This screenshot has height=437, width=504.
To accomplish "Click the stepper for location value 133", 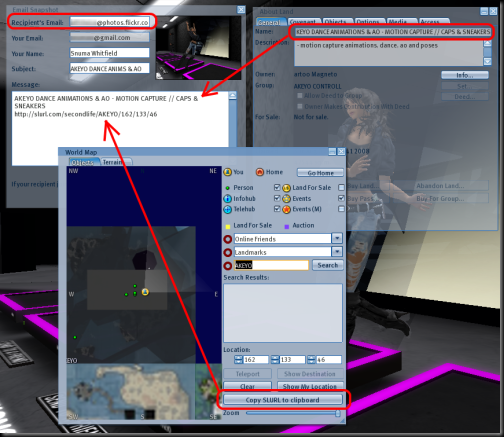I will point(275,360).
